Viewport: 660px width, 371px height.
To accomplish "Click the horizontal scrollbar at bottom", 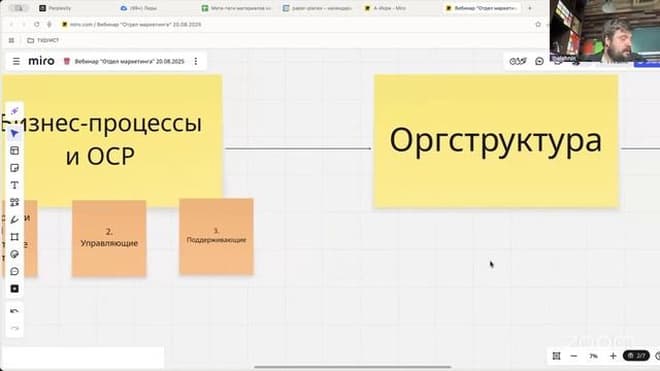I will click(x=353, y=367).
